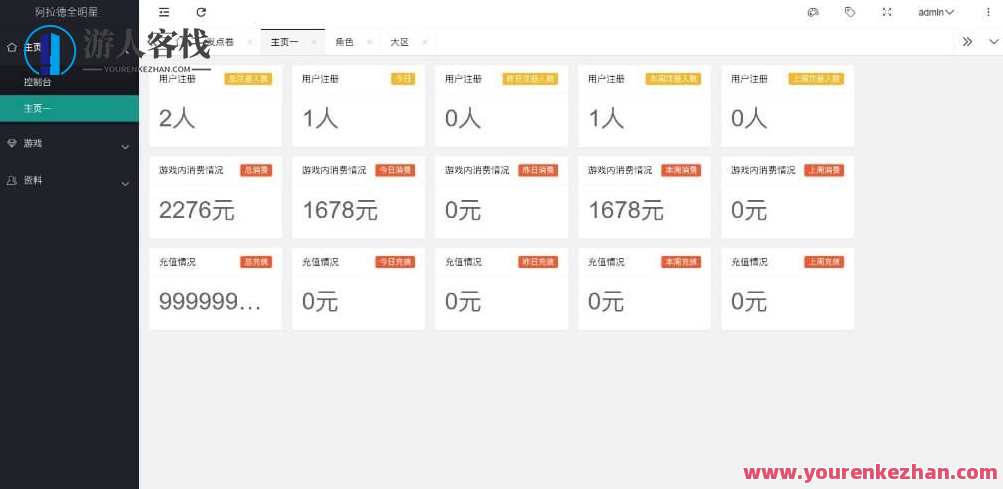Open the theme palette icon
Viewport: 1003px width, 489px height.
point(813,12)
